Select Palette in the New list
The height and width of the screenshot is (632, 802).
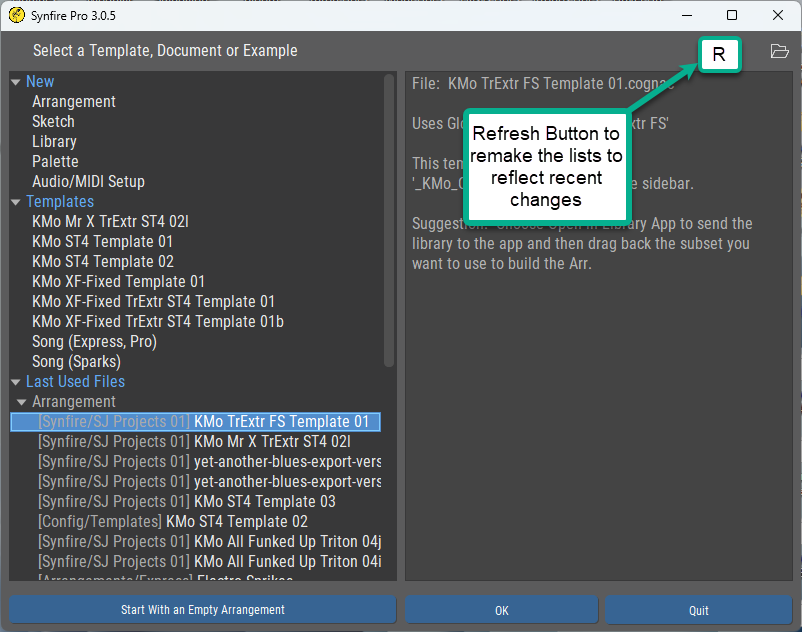[x=55, y=162]
